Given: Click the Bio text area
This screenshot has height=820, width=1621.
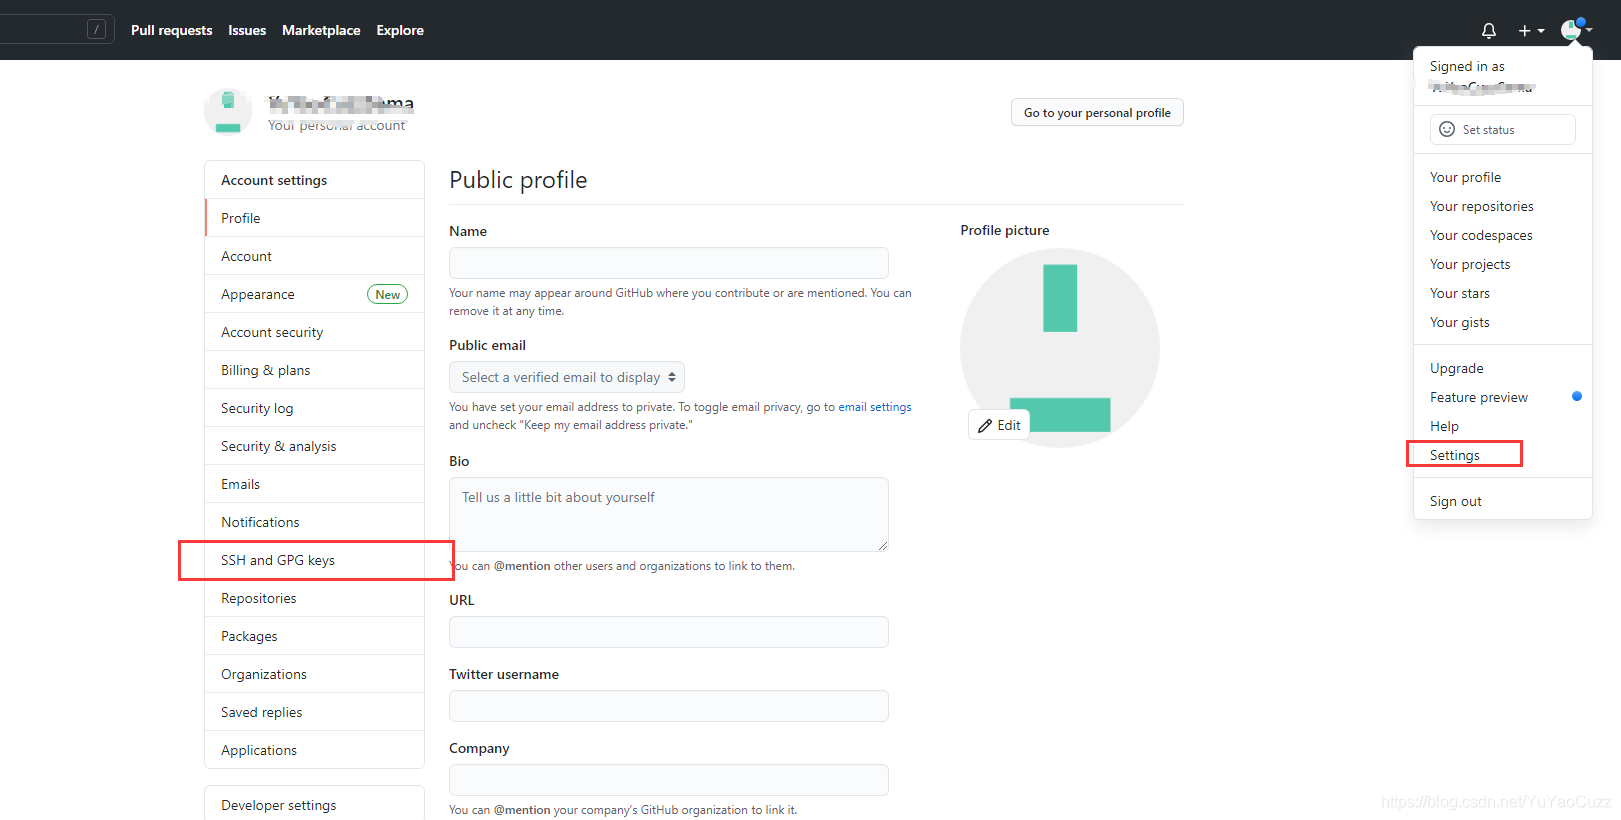Looking at the screenshot, I should (669, 514).
